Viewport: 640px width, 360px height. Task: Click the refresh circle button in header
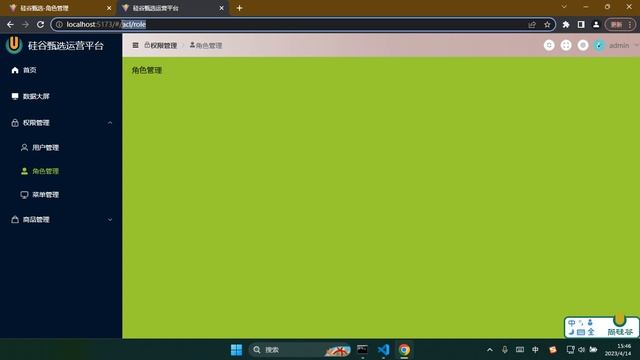click(x=549, y=45)
